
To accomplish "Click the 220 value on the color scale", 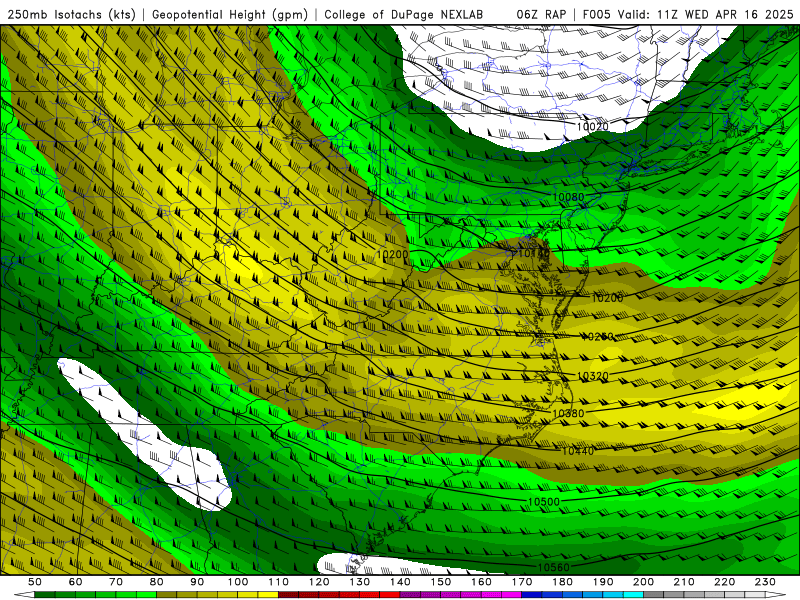I will point(724,582).
